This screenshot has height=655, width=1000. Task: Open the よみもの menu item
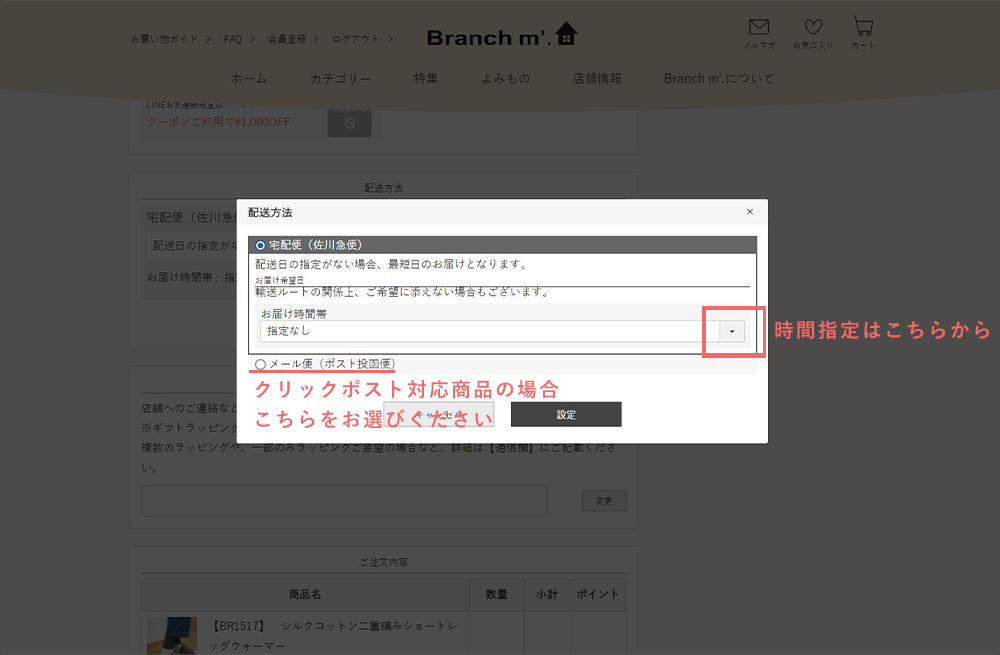(x=505, y=79)
